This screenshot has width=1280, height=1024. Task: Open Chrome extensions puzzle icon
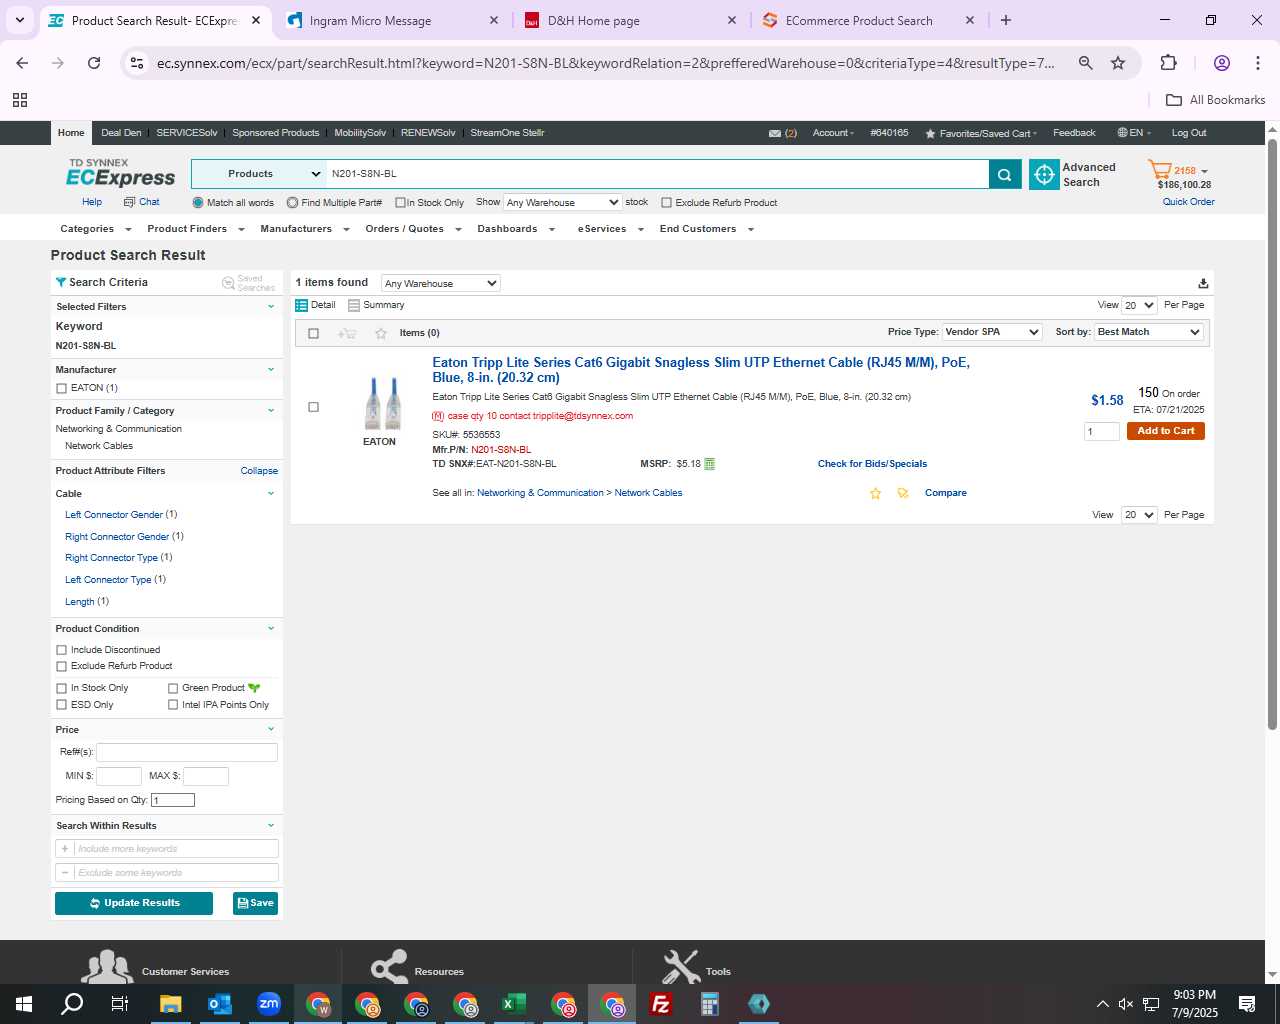coord(1168,63)
